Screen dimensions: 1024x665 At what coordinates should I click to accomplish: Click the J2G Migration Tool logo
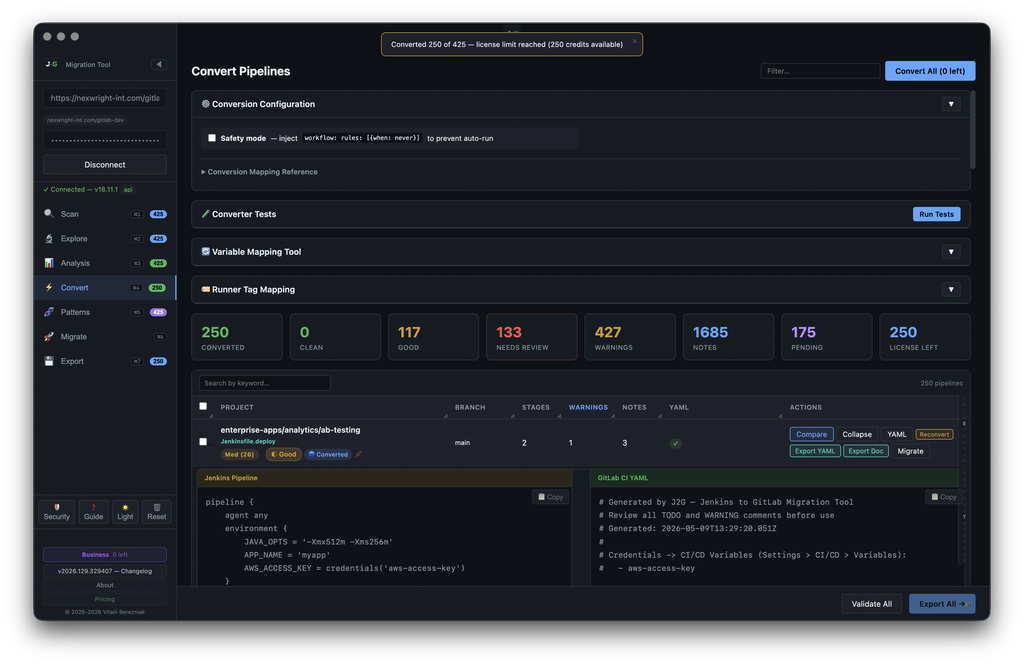click(52, 64)
